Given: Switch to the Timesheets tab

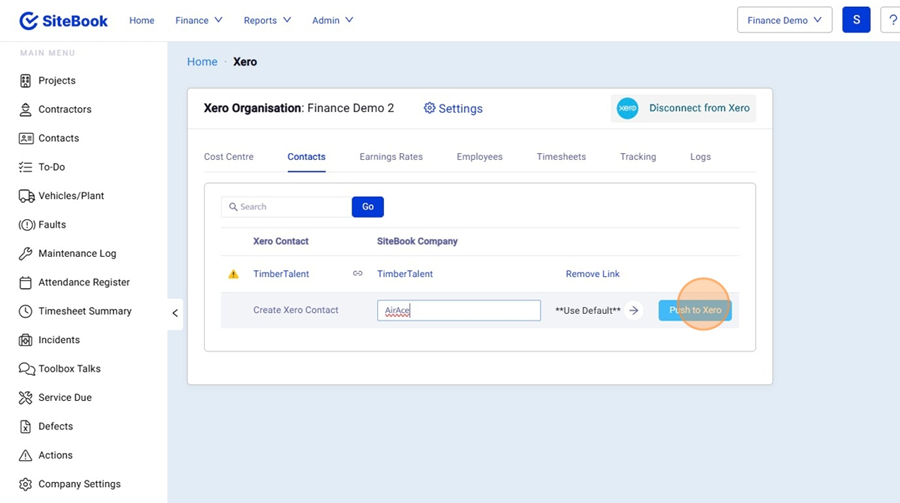Looking at the screenshot, I should (561, 157).
